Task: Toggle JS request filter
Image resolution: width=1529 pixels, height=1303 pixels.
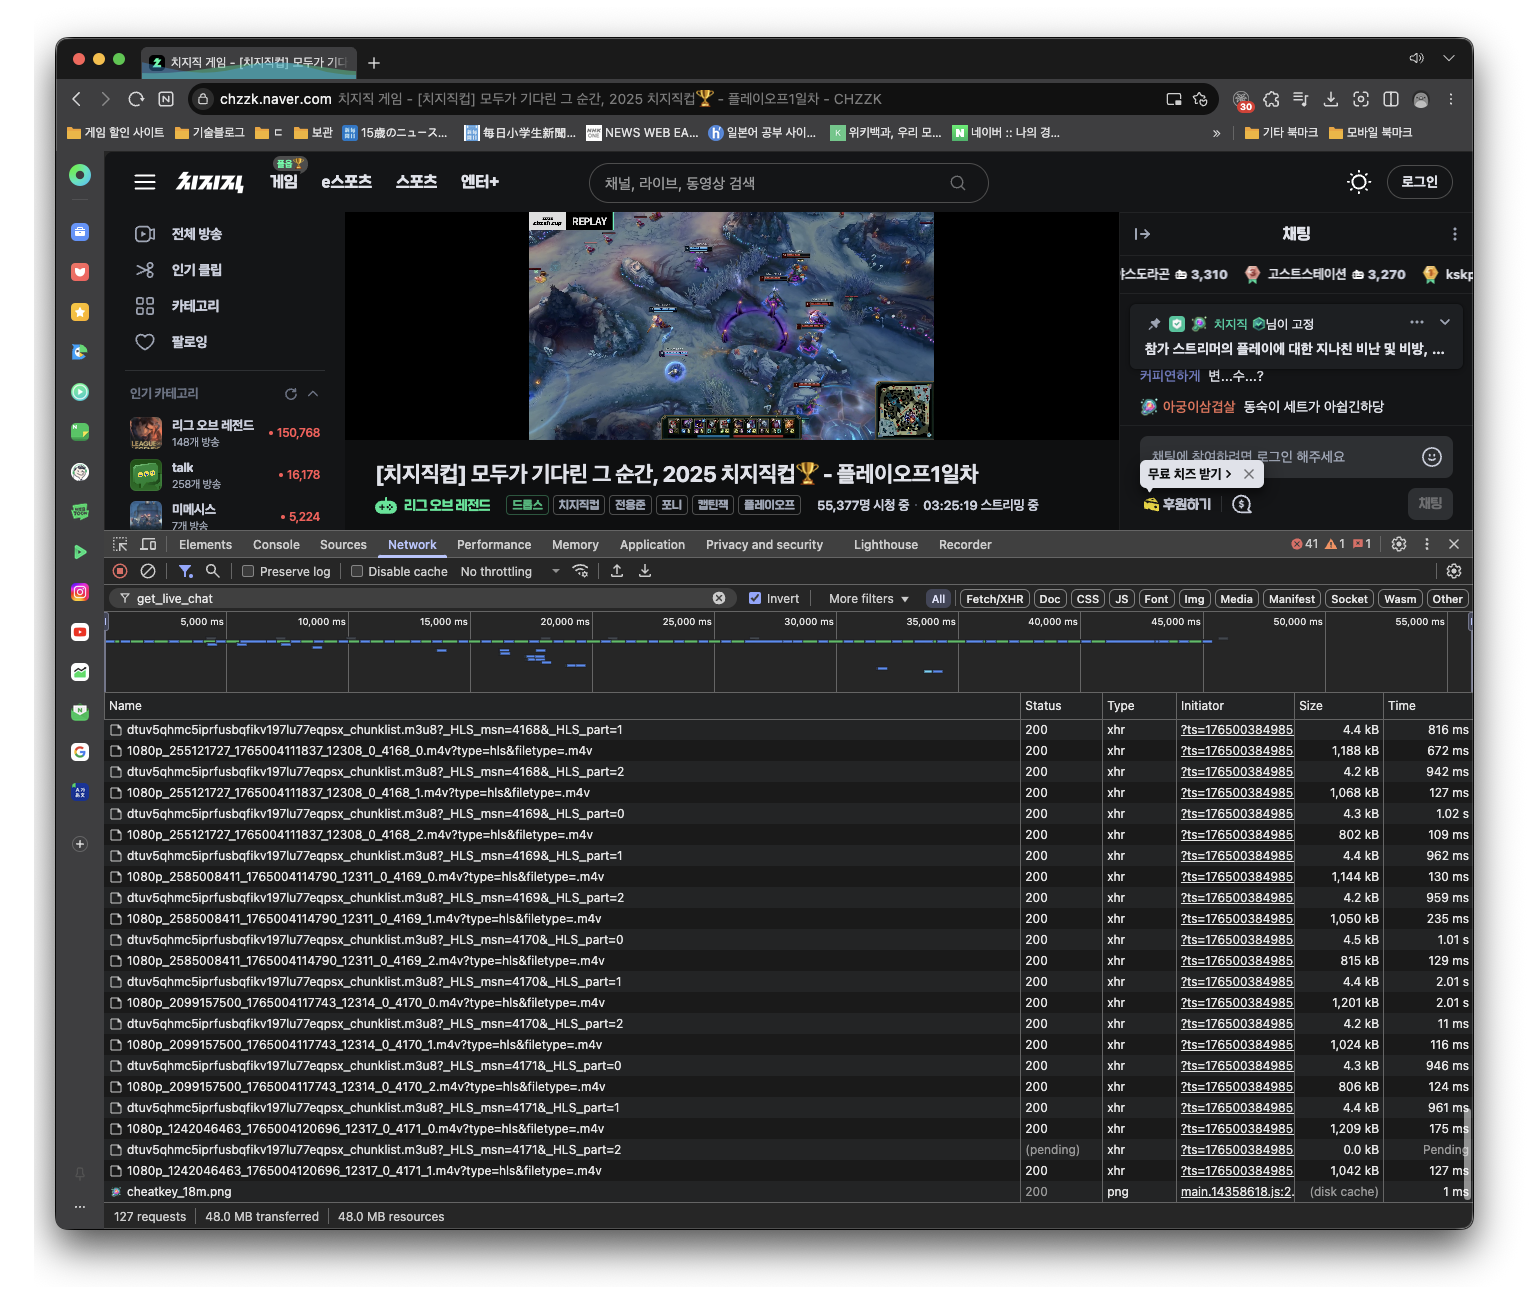Action: point(1122,599)
